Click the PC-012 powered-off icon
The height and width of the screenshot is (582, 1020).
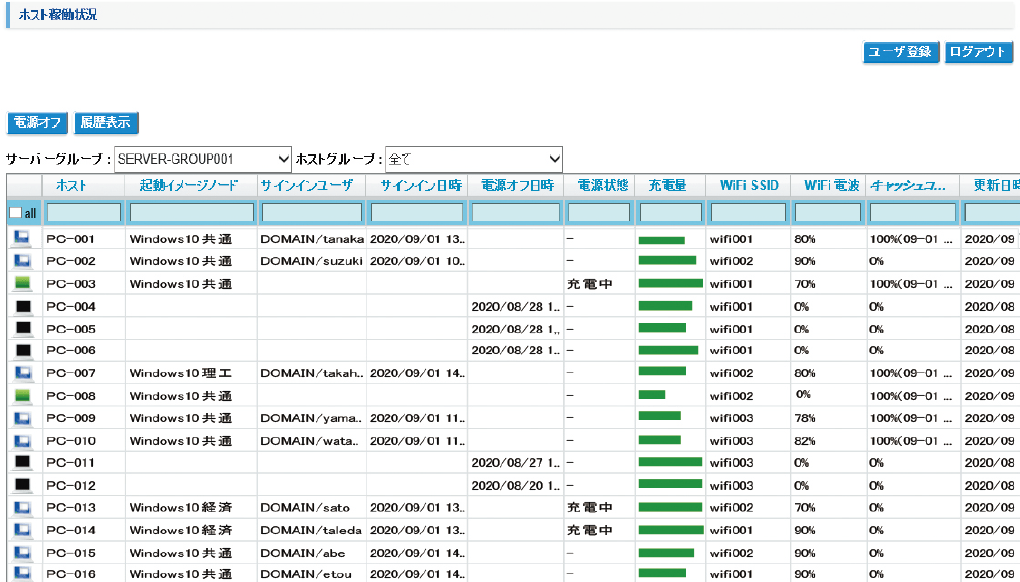tap(23, 485)
